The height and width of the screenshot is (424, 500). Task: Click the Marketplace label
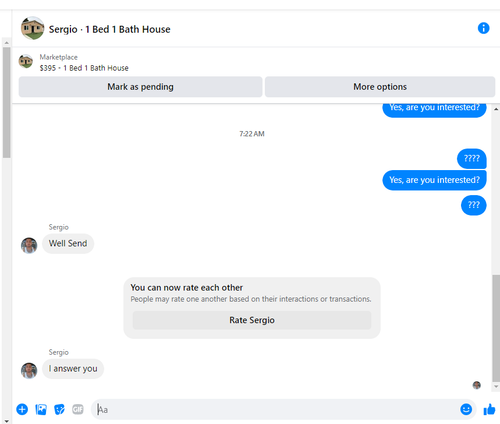click(x=59, y=57)
